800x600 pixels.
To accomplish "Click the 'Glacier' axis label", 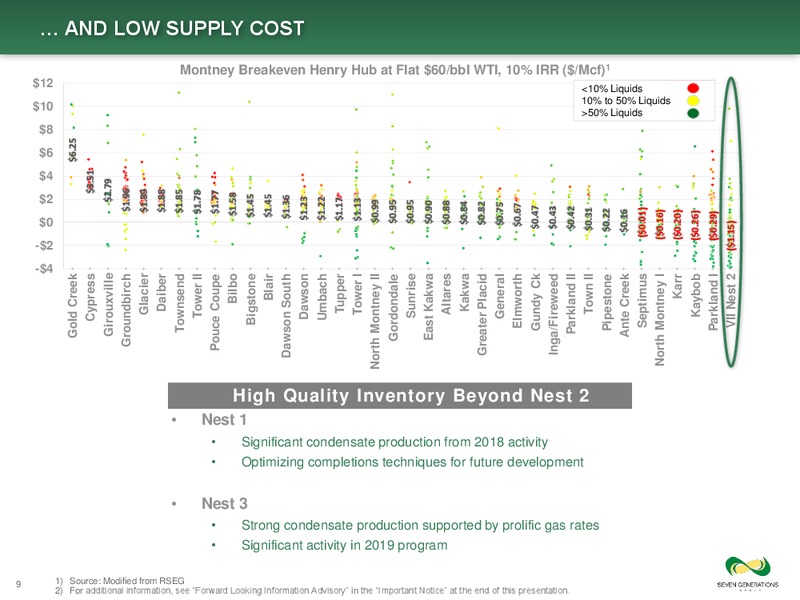I will pos(144,294).
